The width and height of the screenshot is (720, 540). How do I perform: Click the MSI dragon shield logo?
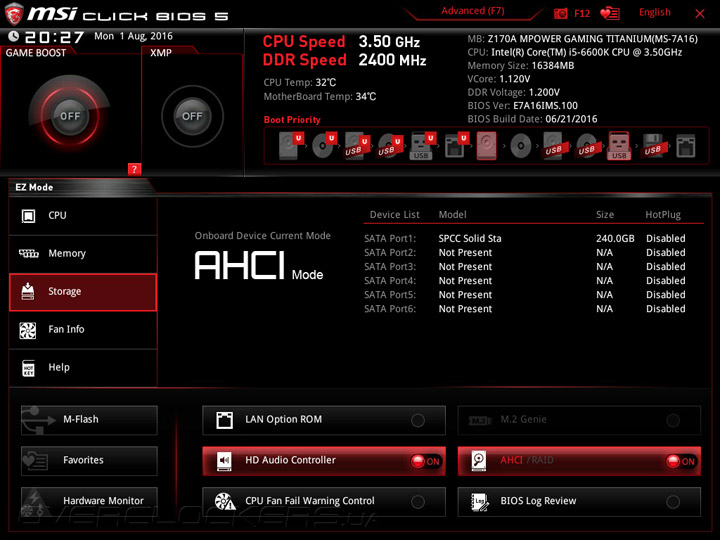[14, 13]
